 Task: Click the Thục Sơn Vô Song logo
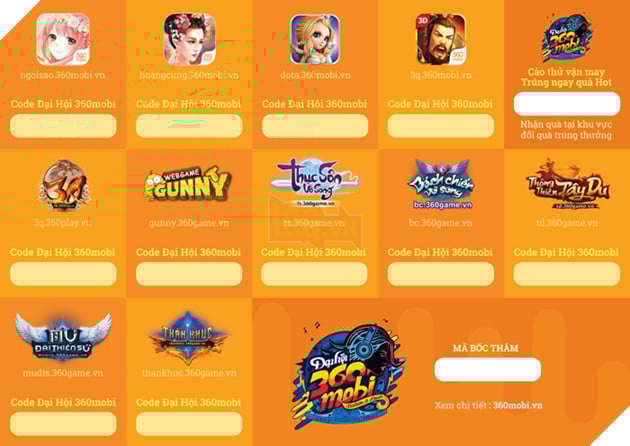315,184
